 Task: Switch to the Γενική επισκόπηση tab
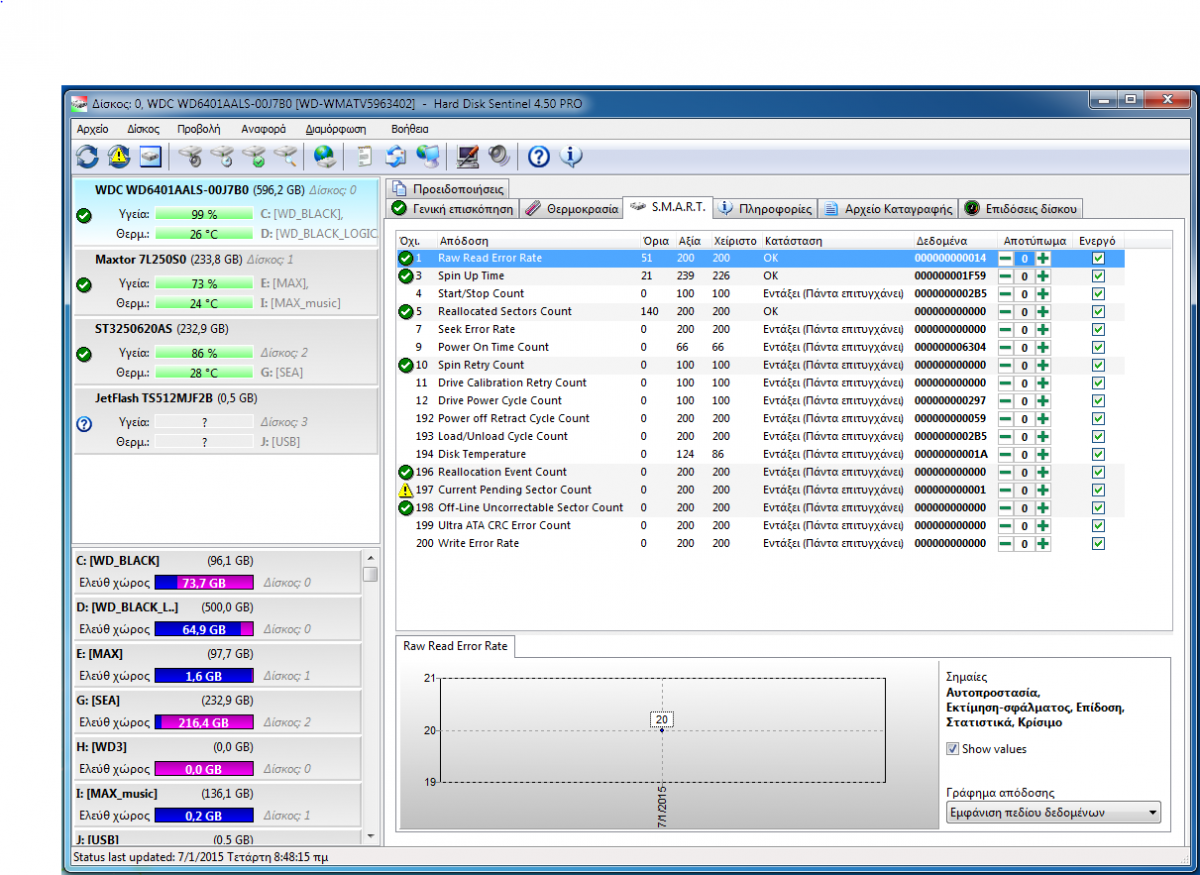pos(452,208)
